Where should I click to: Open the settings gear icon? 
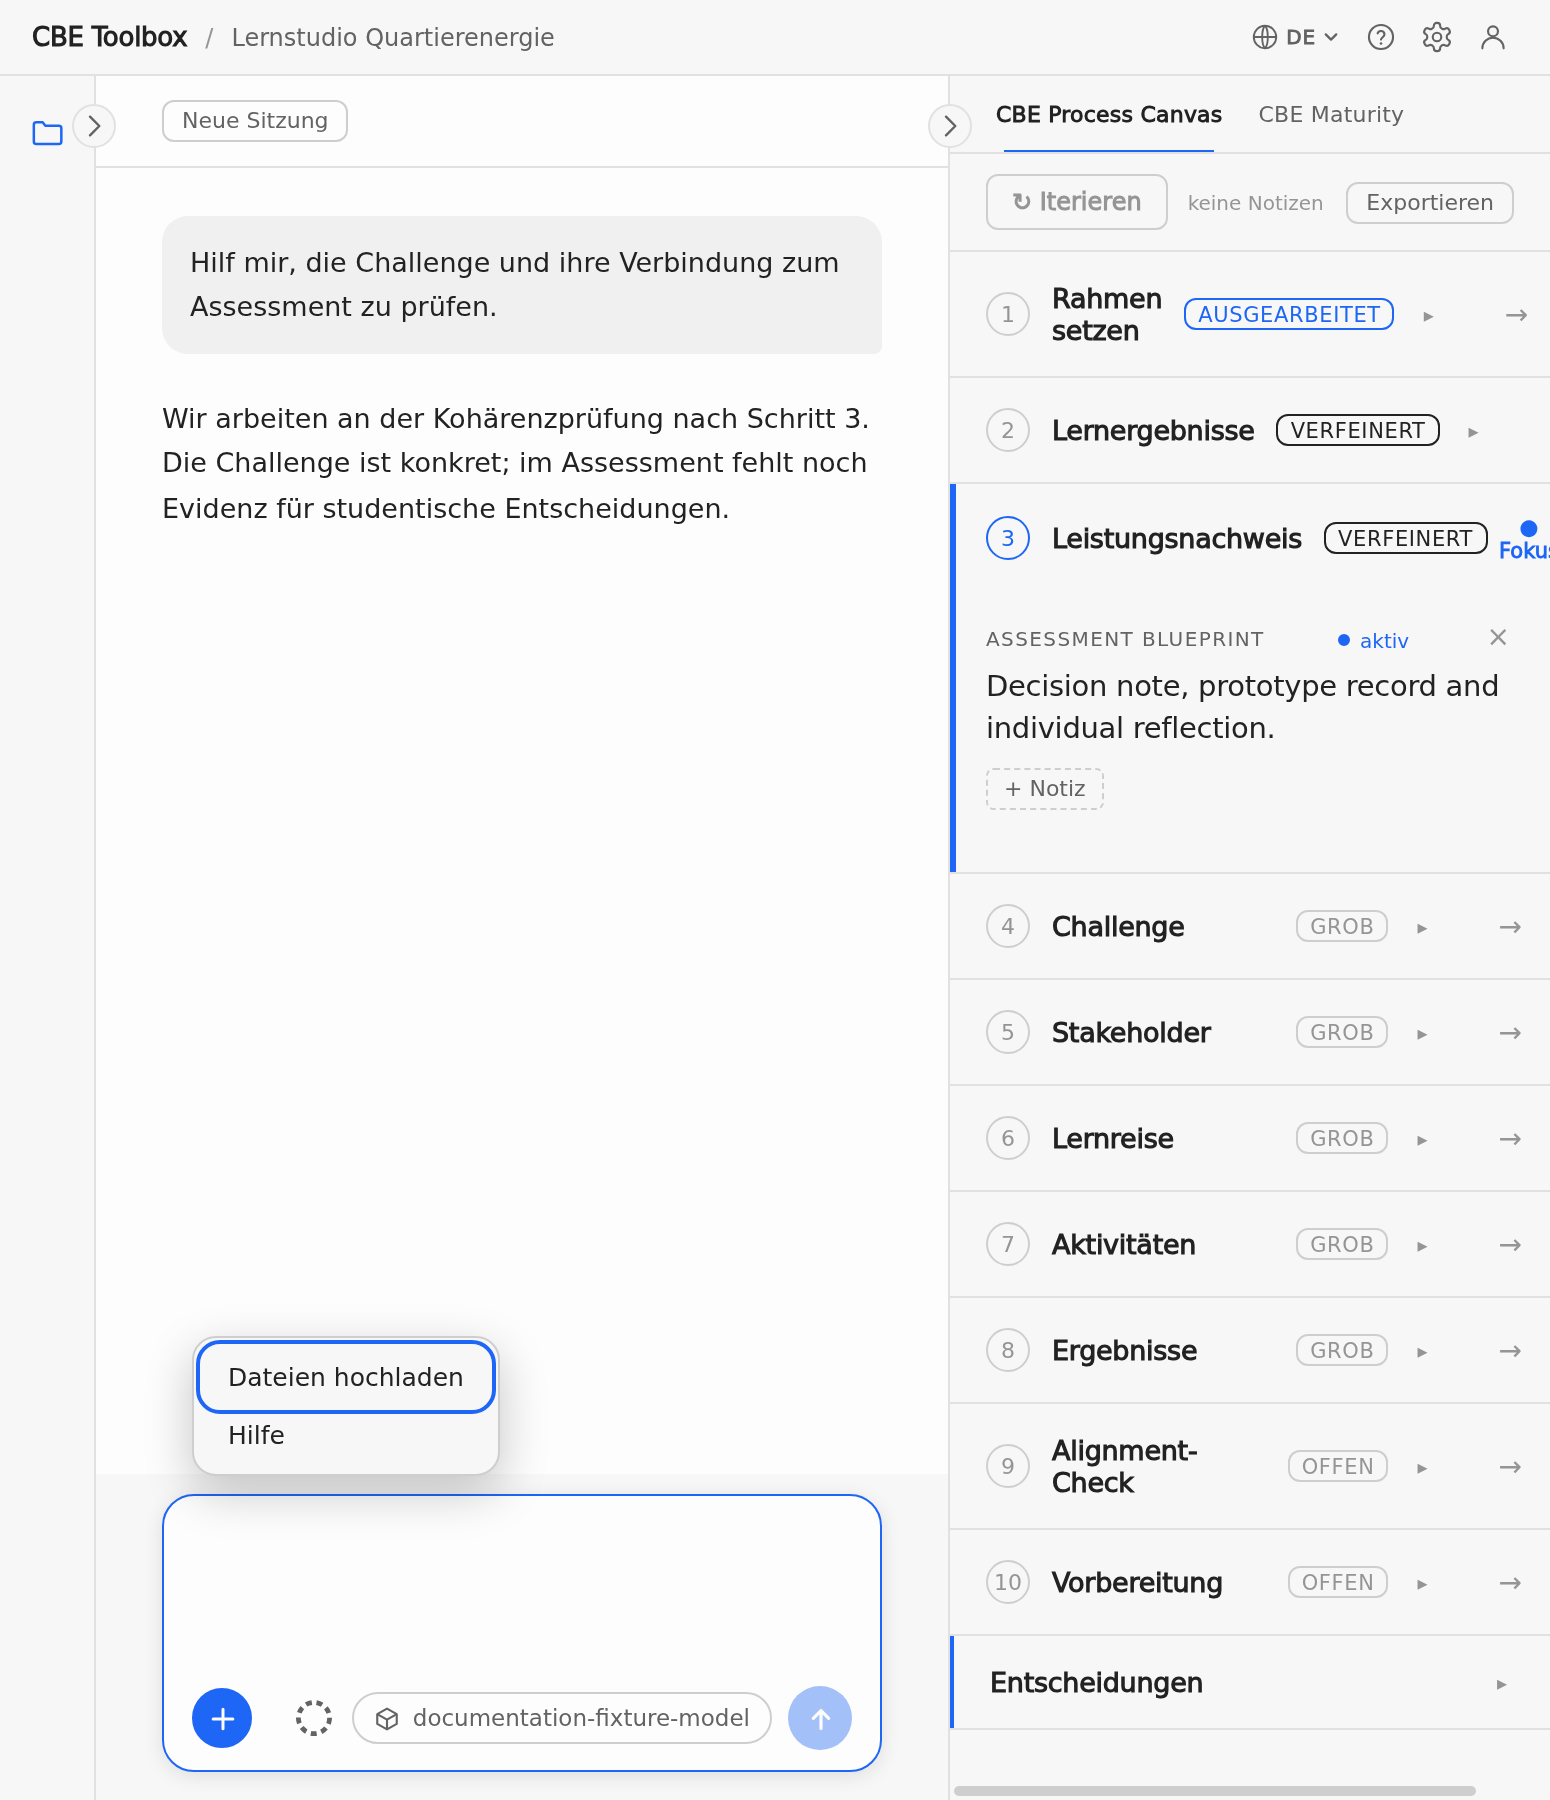coord(1437,37)
